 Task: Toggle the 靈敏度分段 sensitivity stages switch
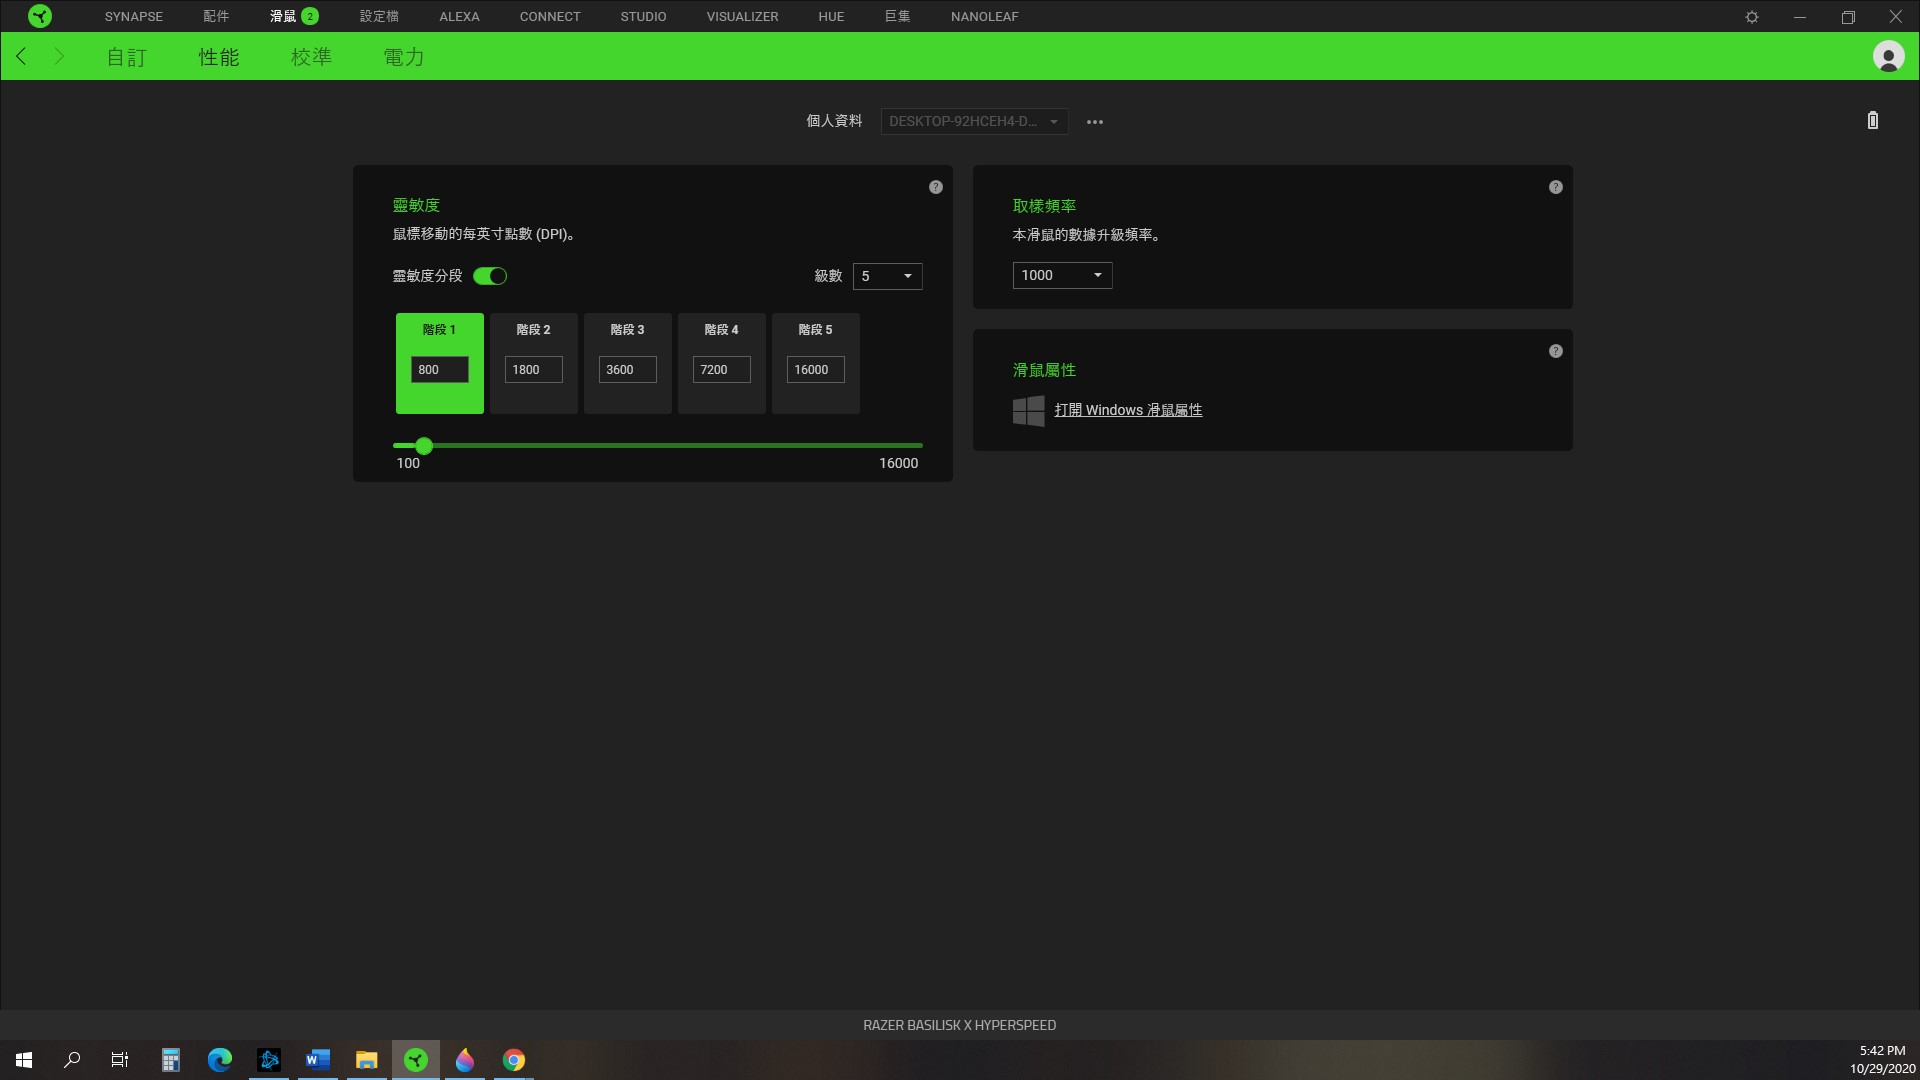(x=490, y=276)
